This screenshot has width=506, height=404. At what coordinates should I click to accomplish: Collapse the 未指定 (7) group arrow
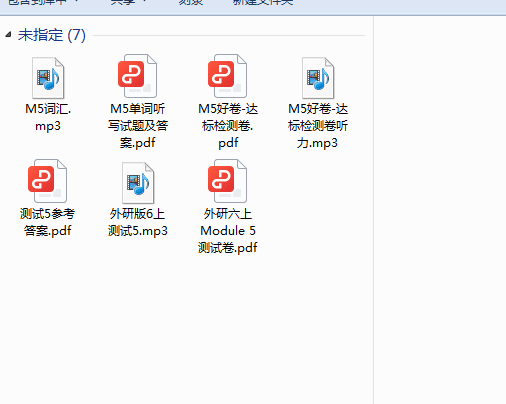[9, 34]
